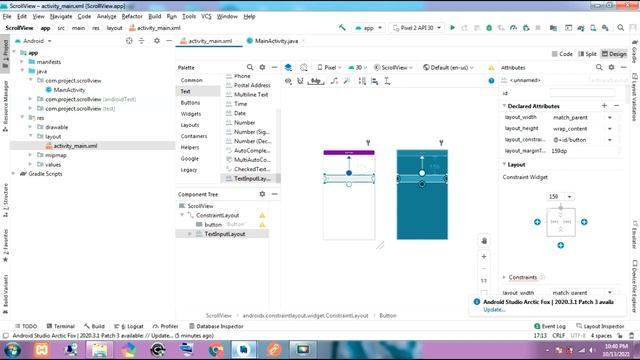
Task: Open the AVD Manager phone icon
Action: [x=593, y=28]
